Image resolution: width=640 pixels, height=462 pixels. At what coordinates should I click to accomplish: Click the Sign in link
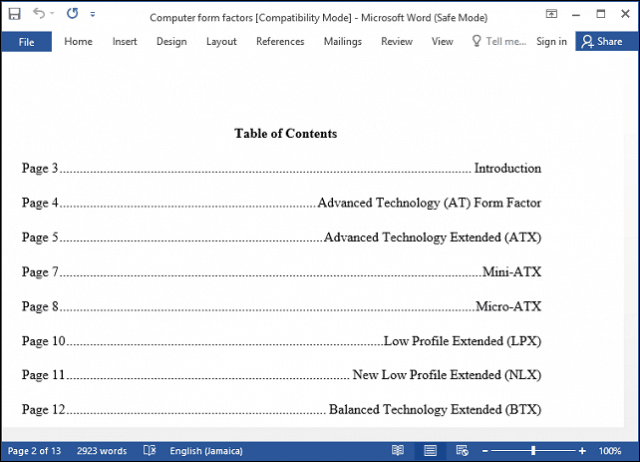tap(551, 42)
